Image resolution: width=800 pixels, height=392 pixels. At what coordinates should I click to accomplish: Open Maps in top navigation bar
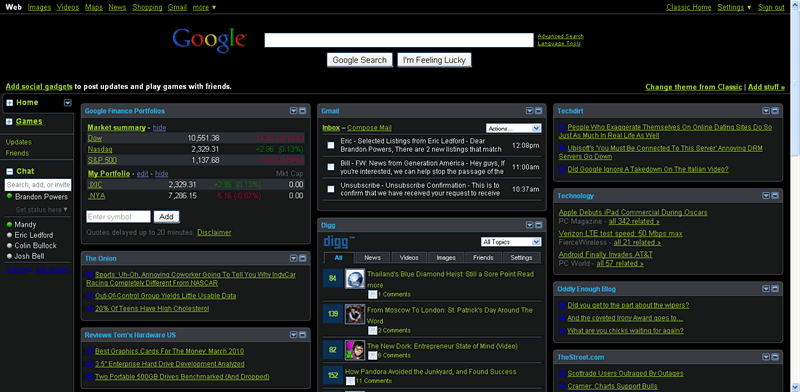[94, 7]
